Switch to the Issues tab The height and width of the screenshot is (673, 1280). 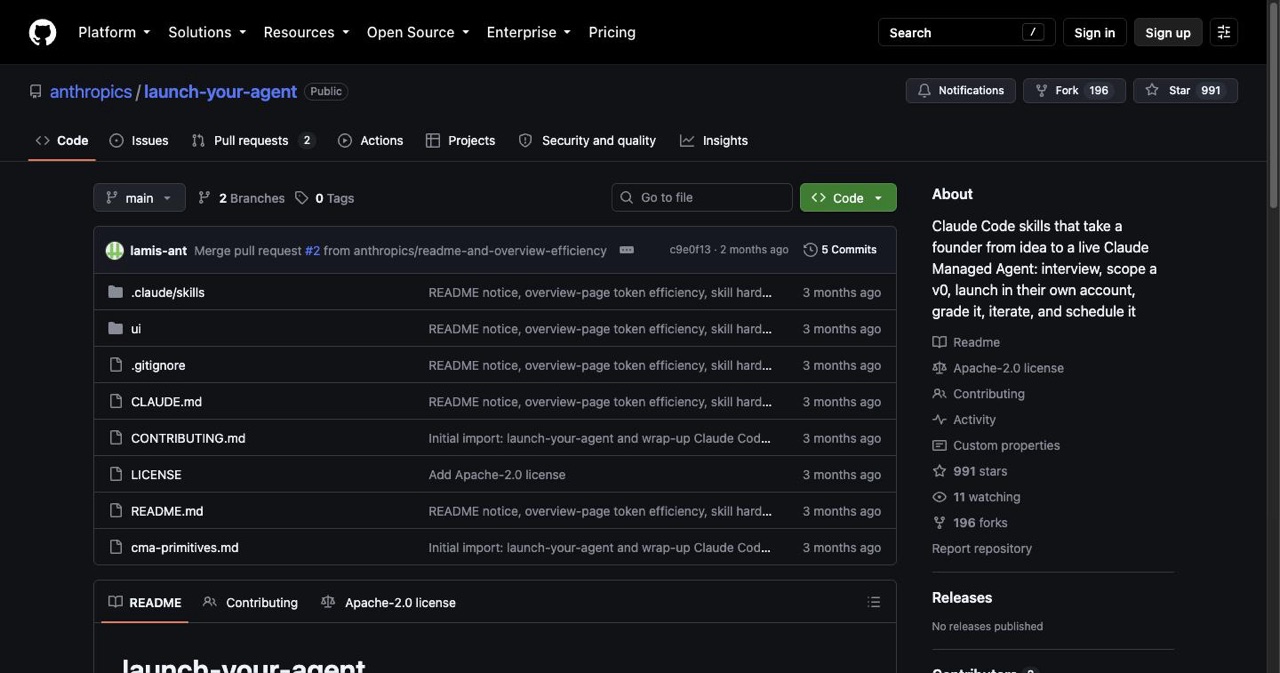139,141
